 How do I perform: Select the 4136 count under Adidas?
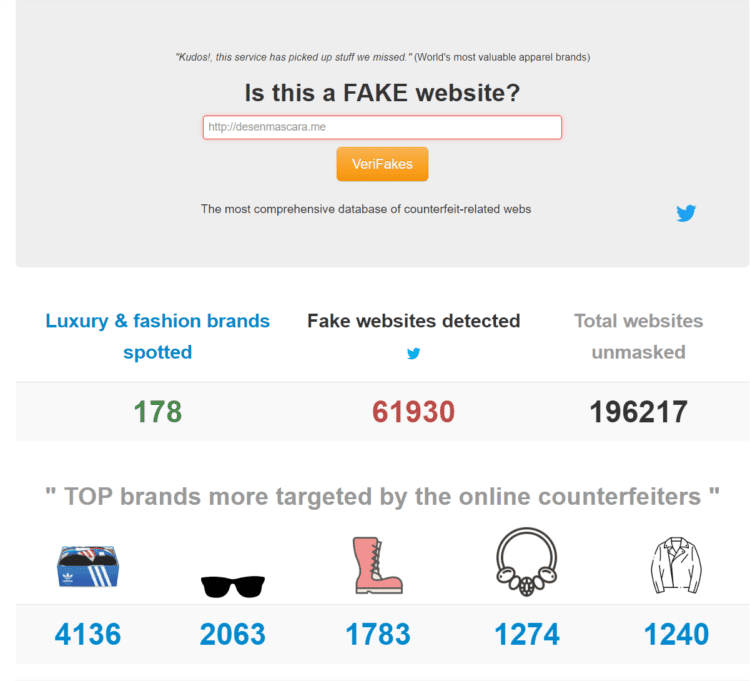[88, 634]
